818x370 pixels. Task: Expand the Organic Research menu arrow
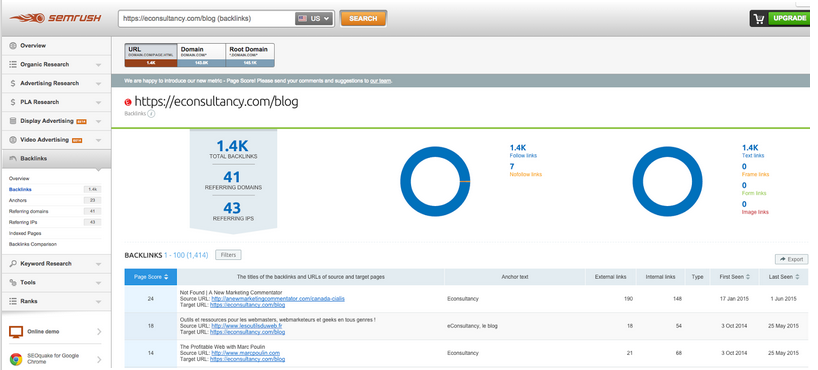(99, 65)
